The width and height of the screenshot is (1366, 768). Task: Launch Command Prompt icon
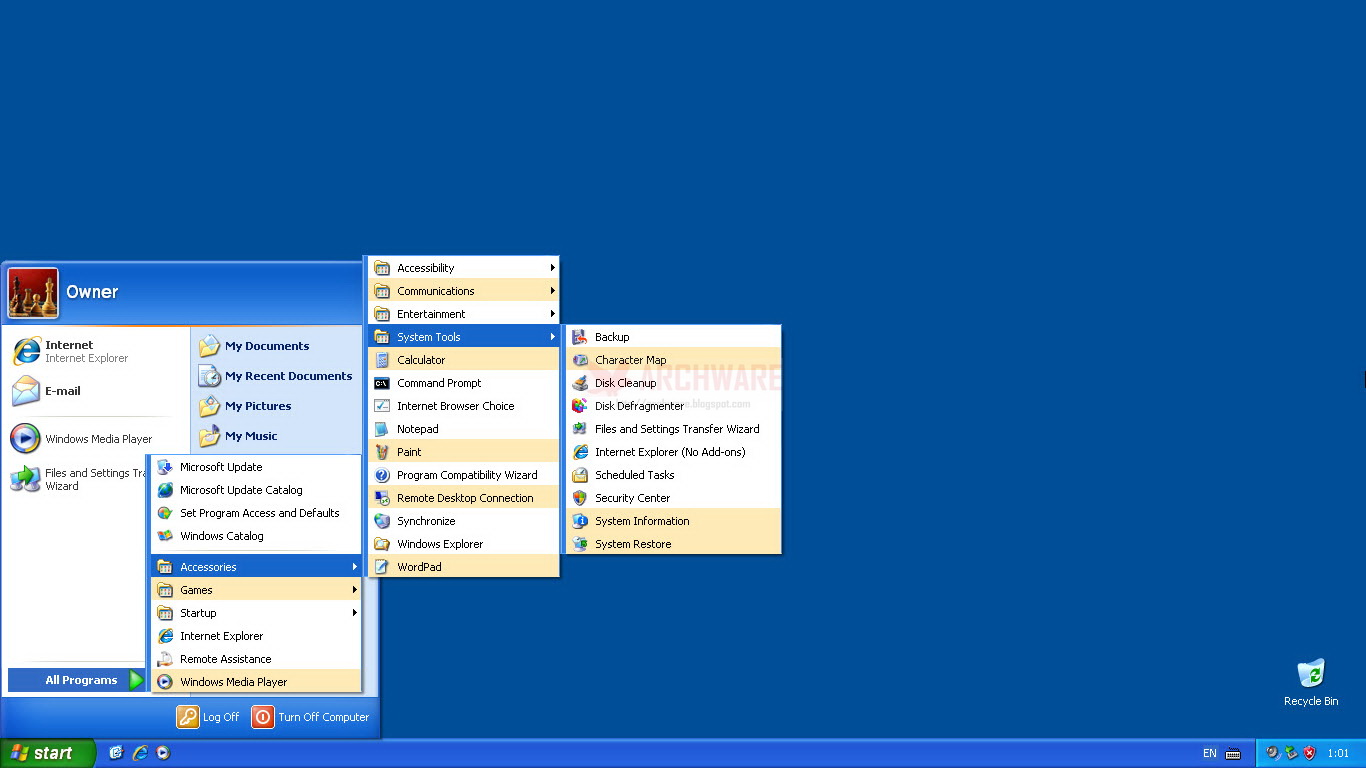(382, 383)
